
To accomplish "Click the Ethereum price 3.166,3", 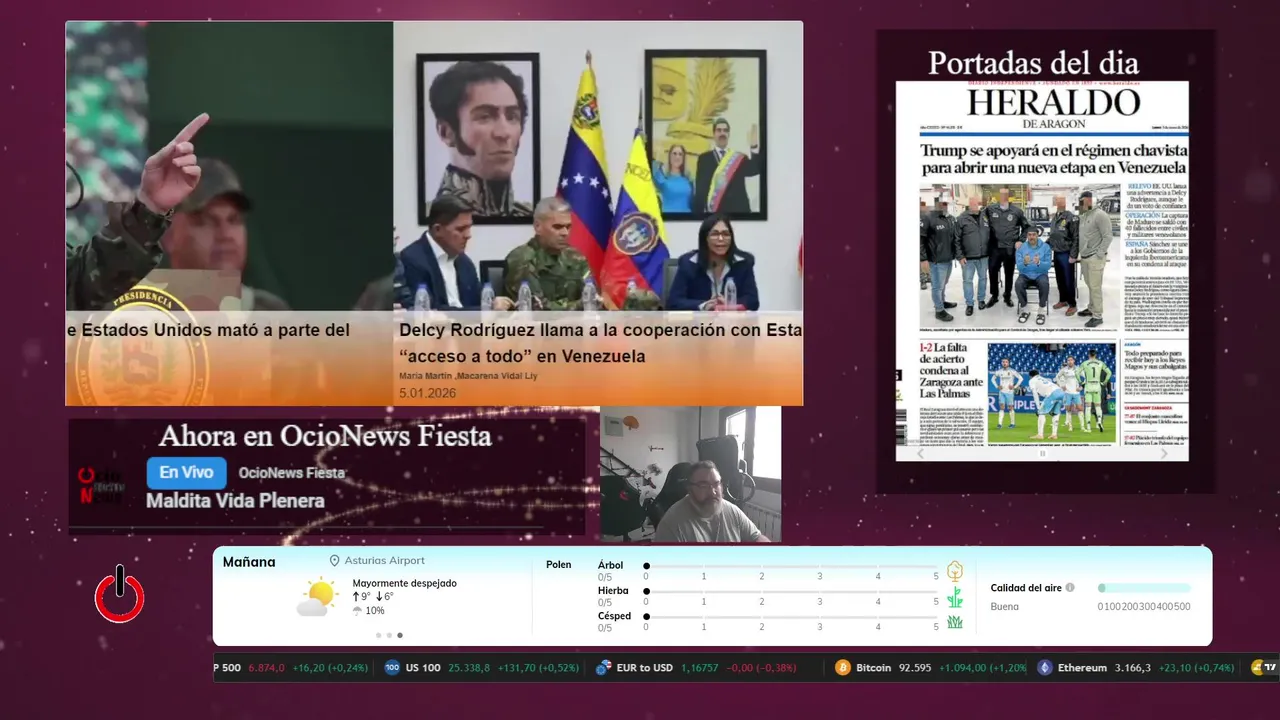I will tap(1133, 668).
